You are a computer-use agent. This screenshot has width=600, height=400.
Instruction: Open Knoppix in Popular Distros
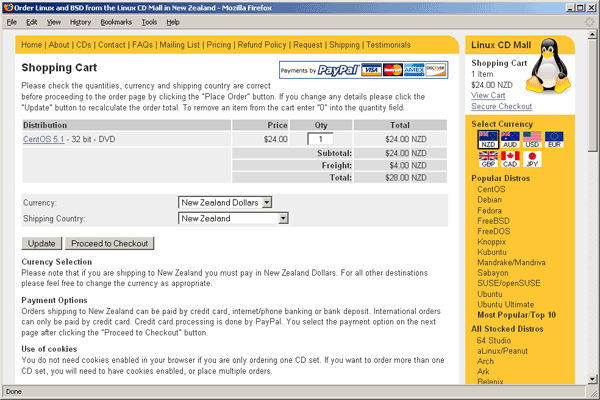(491, 242)
